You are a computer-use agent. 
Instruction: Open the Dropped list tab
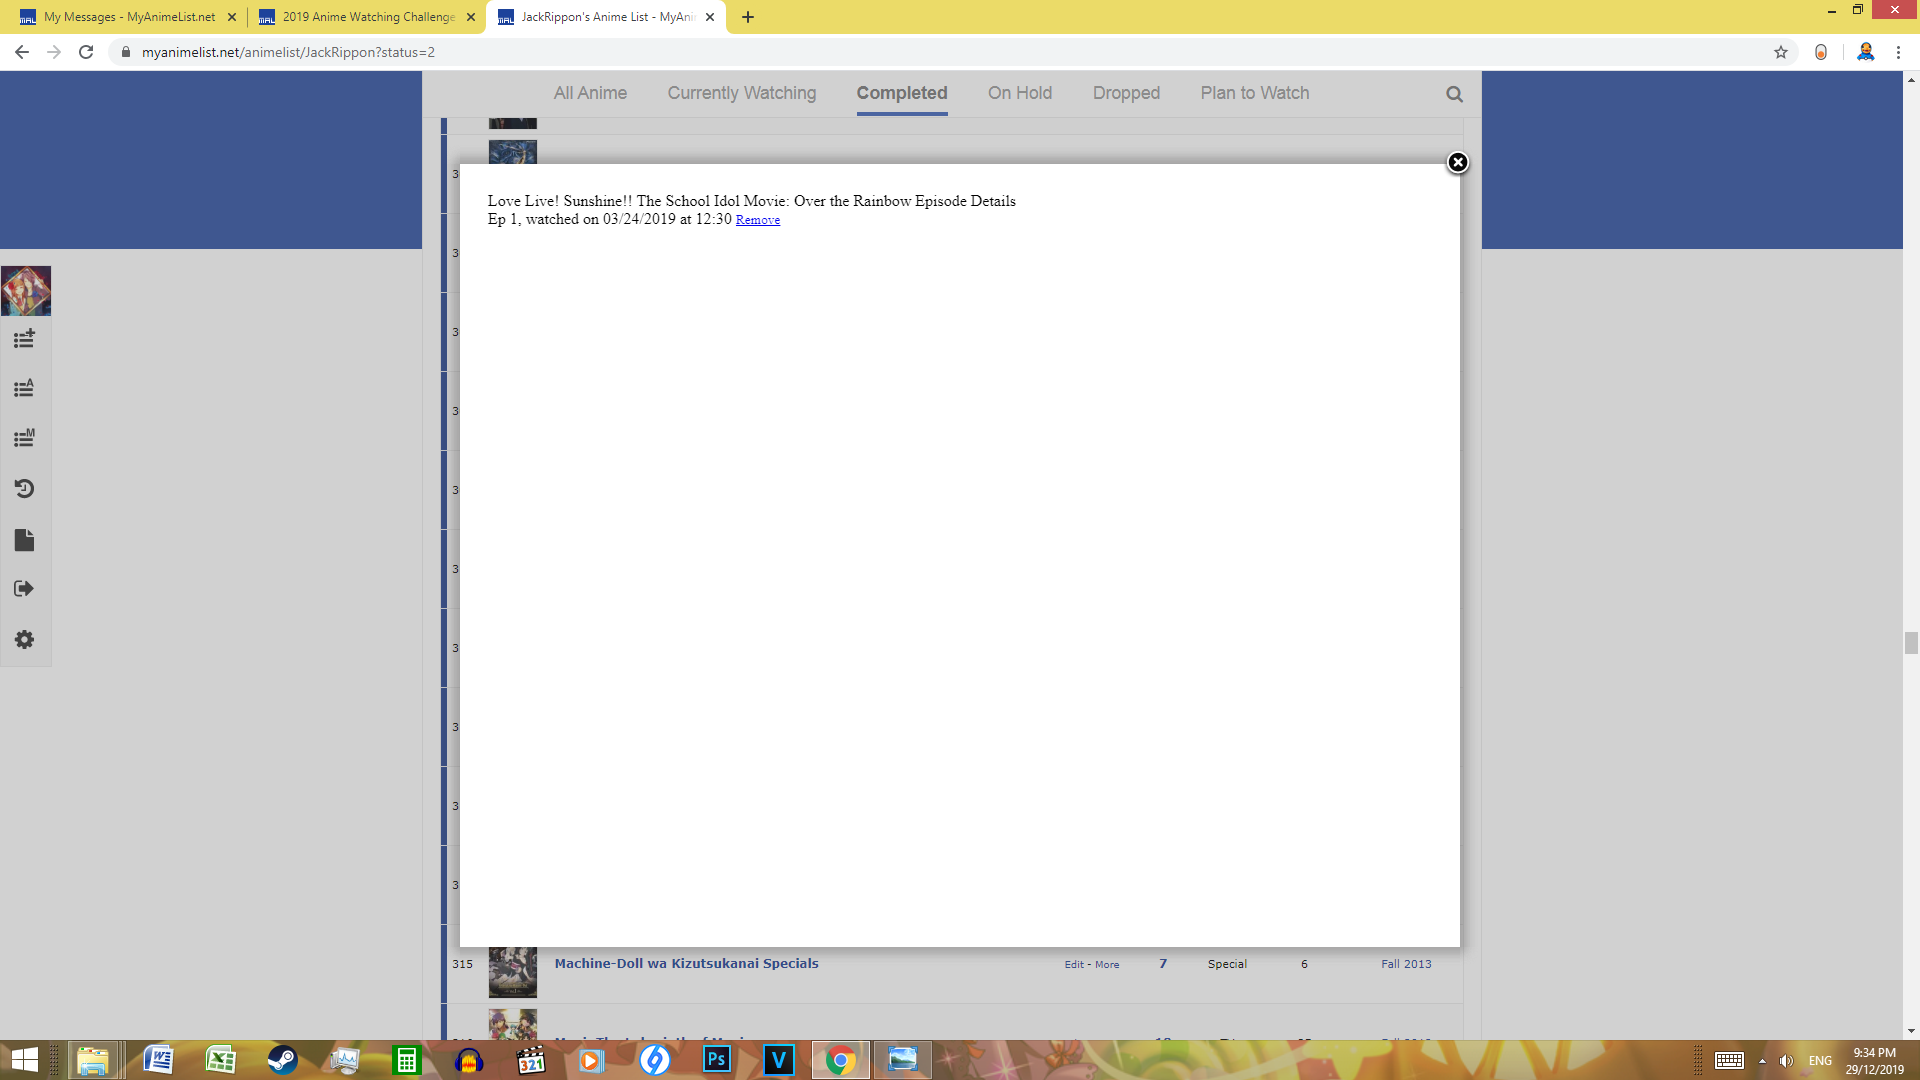click(1126, 93)
